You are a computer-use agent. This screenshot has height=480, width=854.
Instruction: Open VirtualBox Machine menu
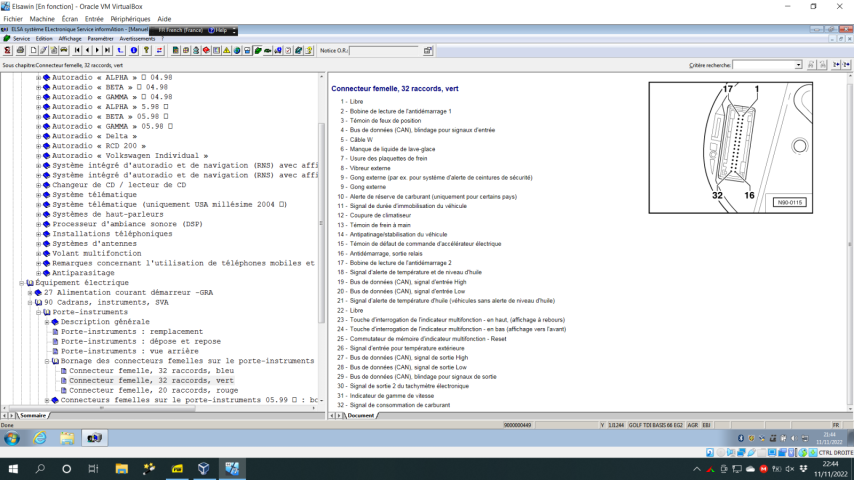42,19
